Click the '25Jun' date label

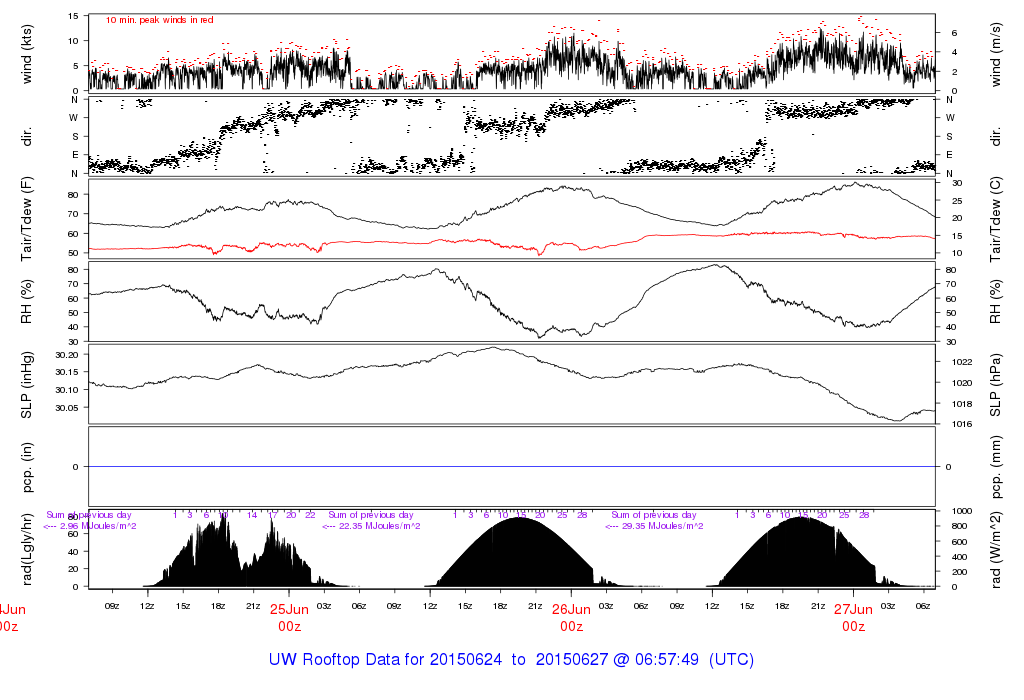click(289, 609)
